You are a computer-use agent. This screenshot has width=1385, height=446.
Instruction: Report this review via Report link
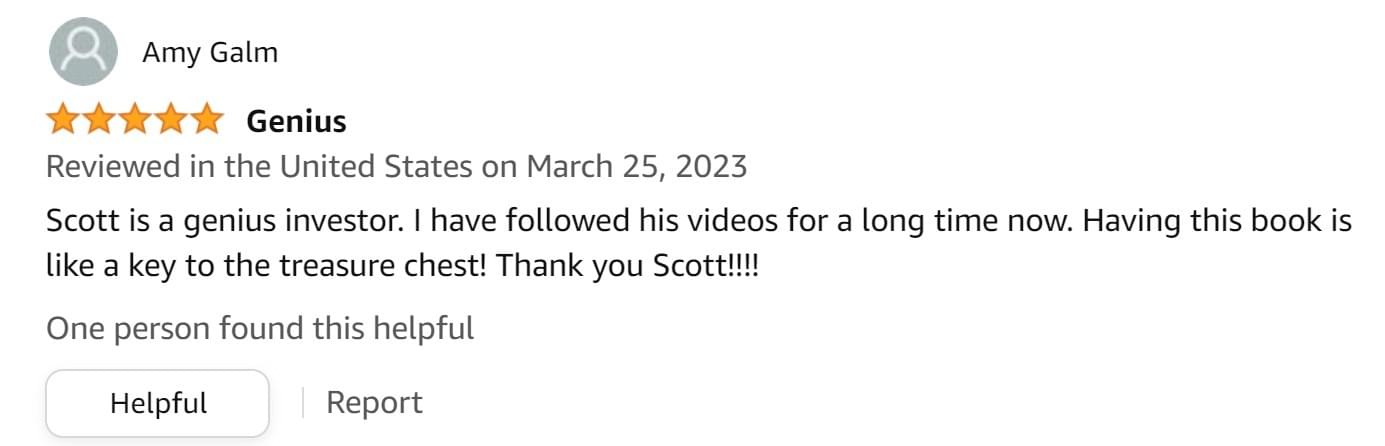(x=374, y=403)
